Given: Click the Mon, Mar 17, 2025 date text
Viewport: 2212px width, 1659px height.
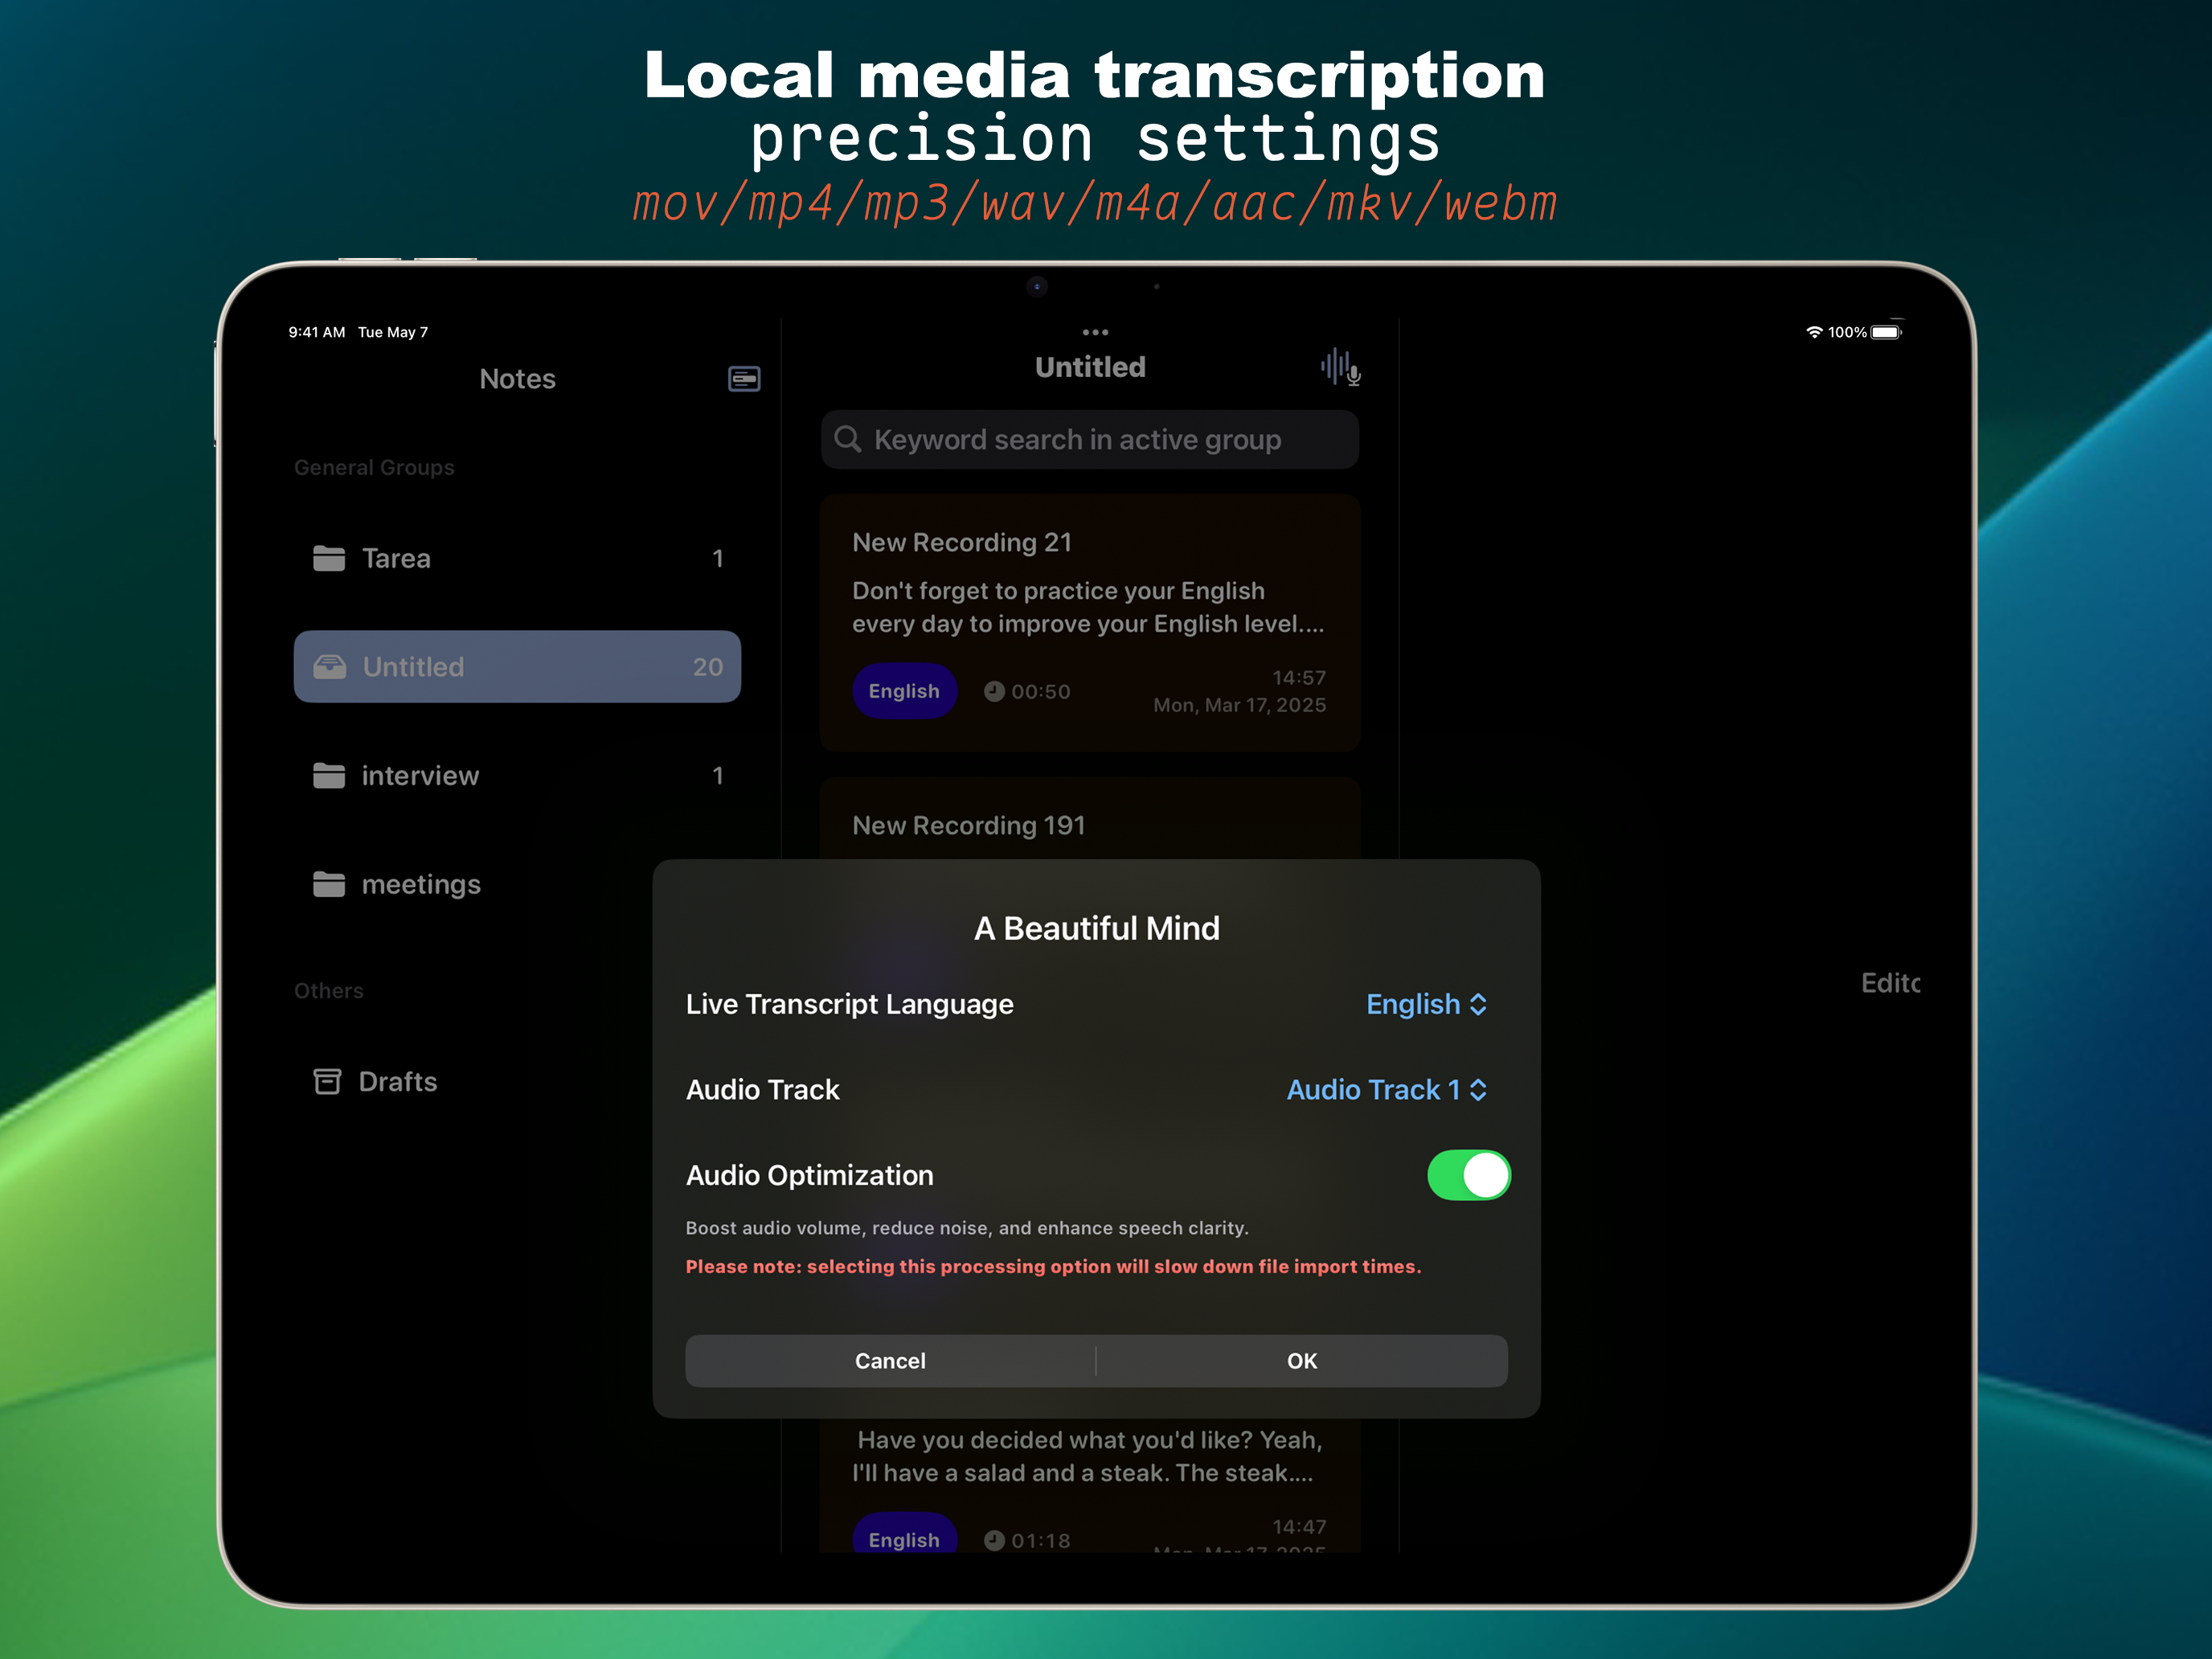Looking at the screenshot, I should [1240, 705].
